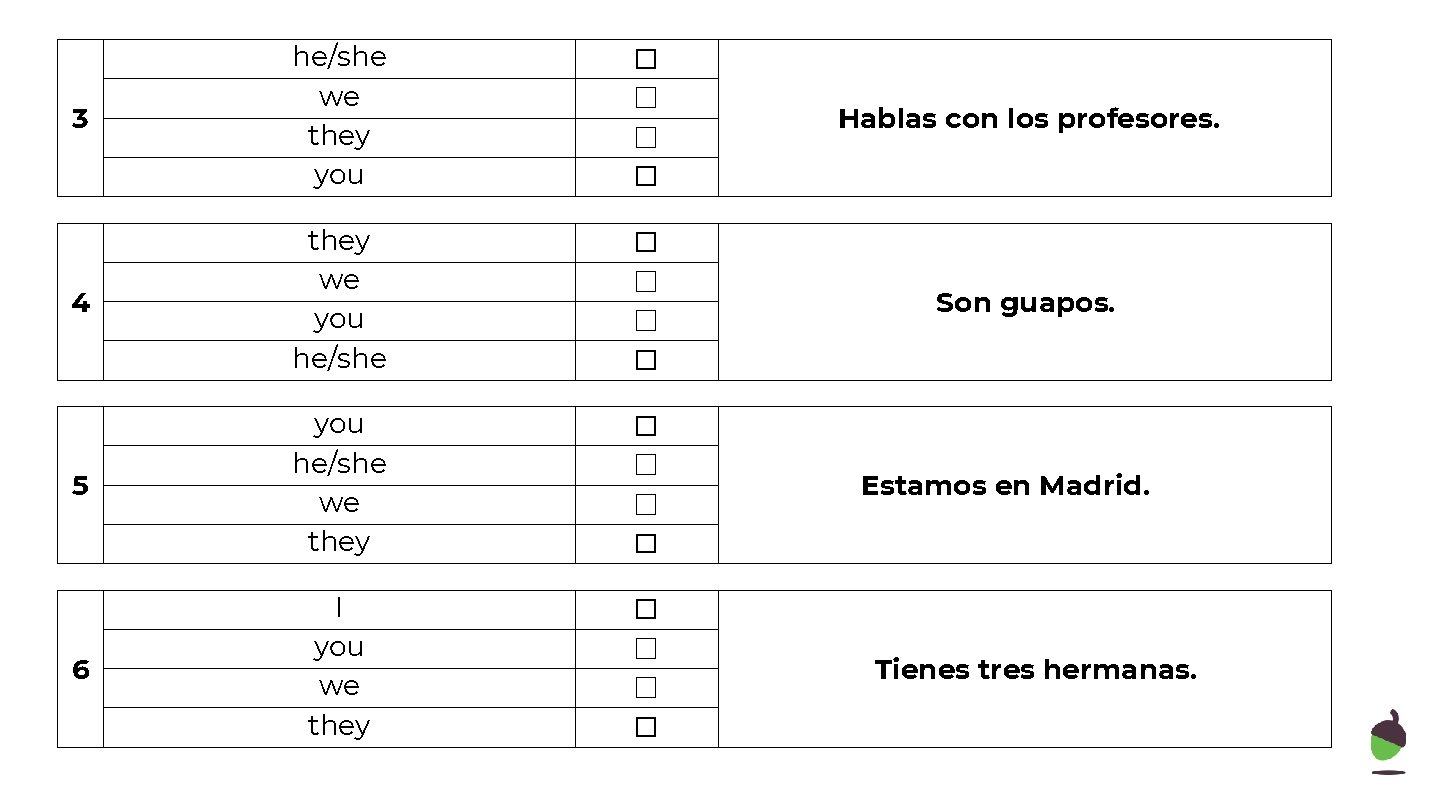Mark the 'they' checkbox in question 6

pyautogui.click(x=646, y=727)
